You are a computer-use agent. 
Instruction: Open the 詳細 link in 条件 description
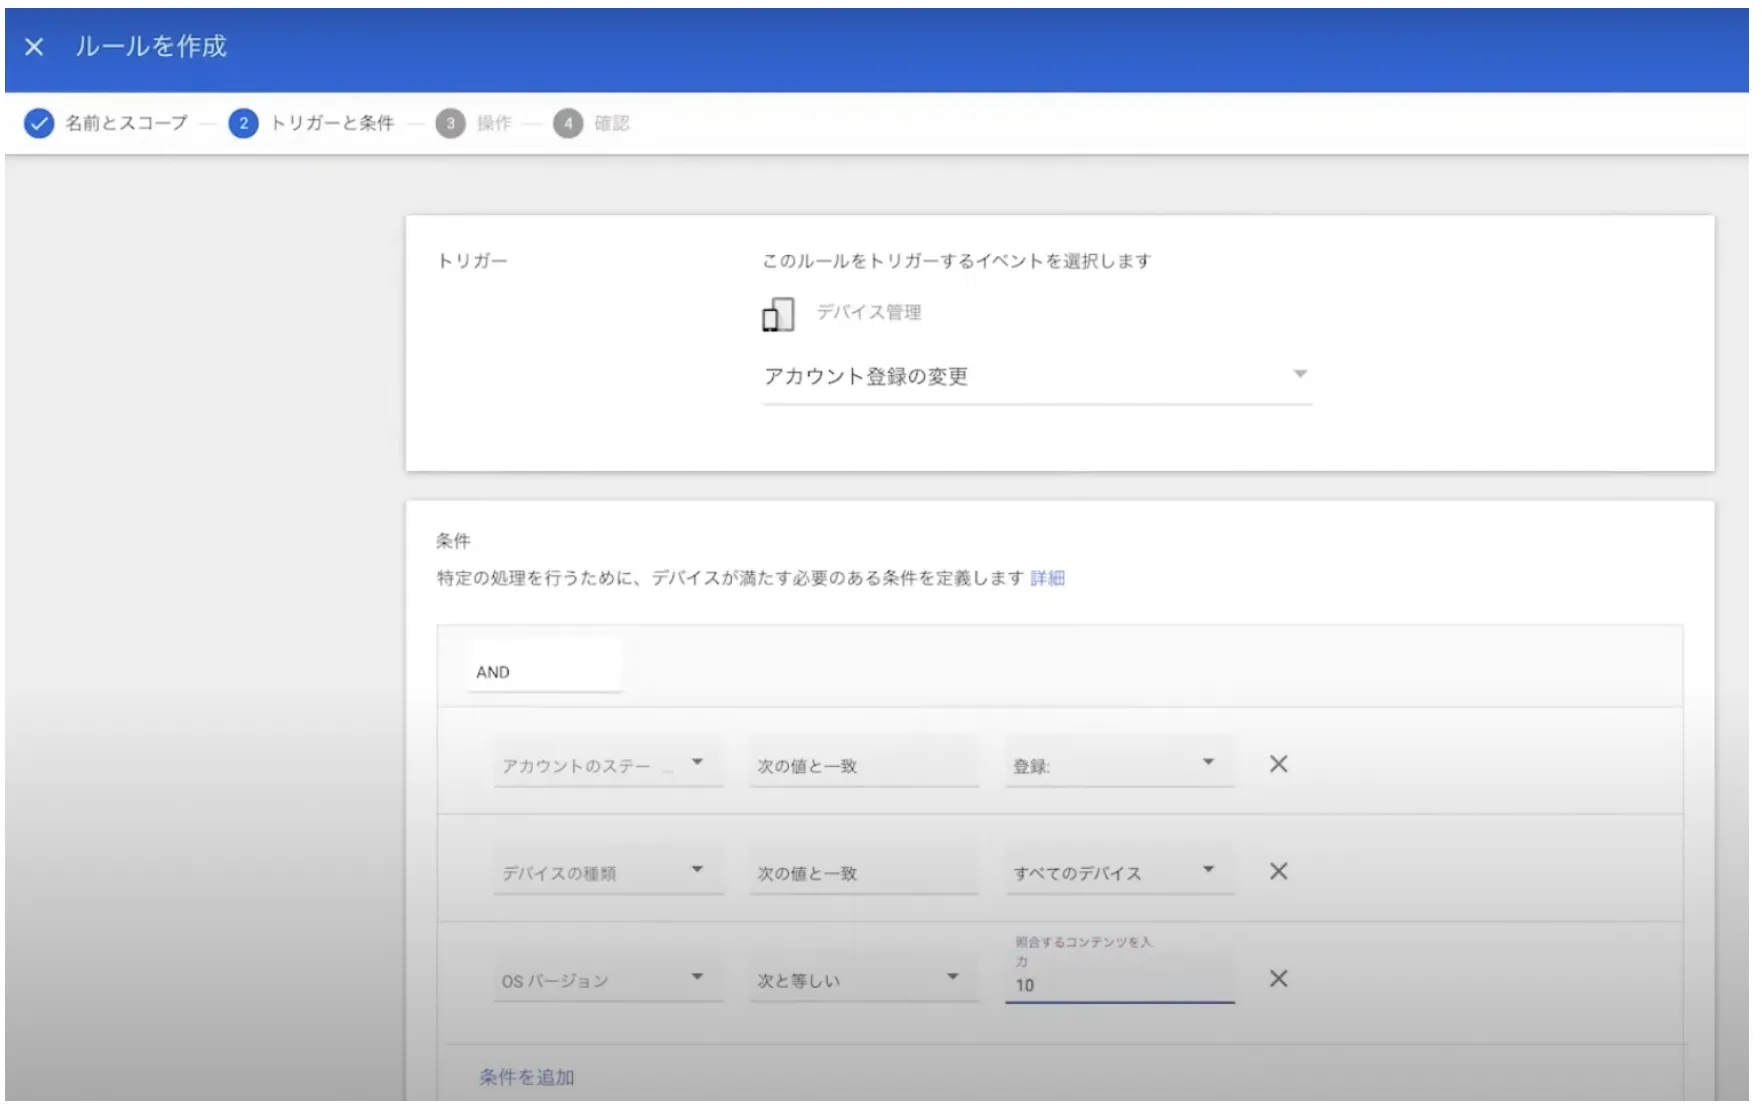(1047, 578)
